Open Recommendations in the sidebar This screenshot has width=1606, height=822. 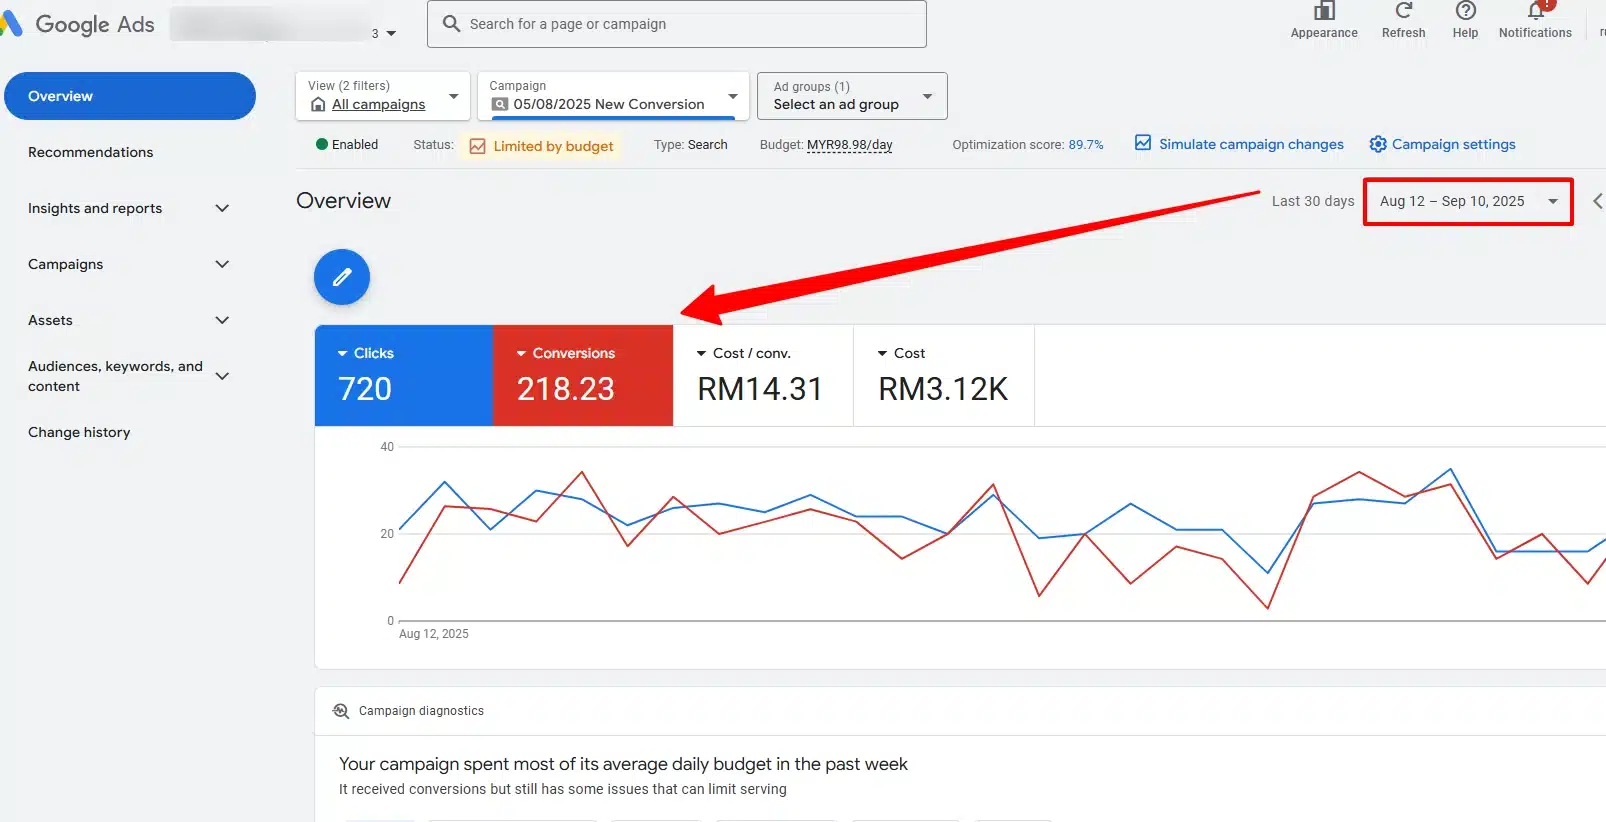(x=91, y=152)
